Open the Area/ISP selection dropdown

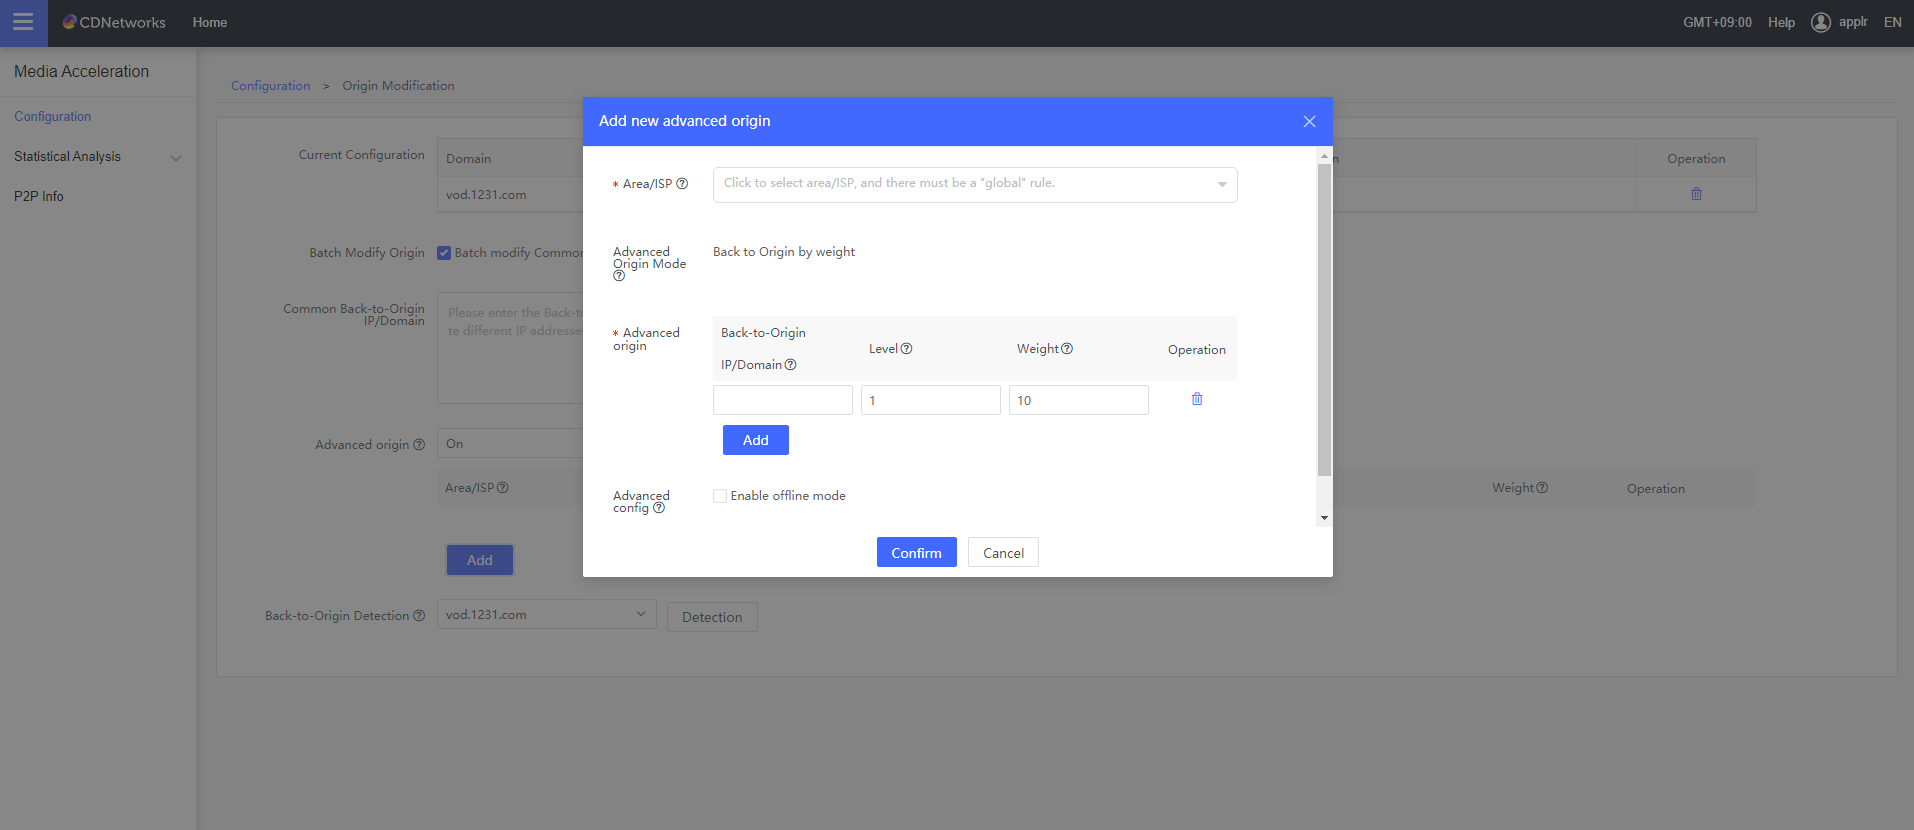974,184
